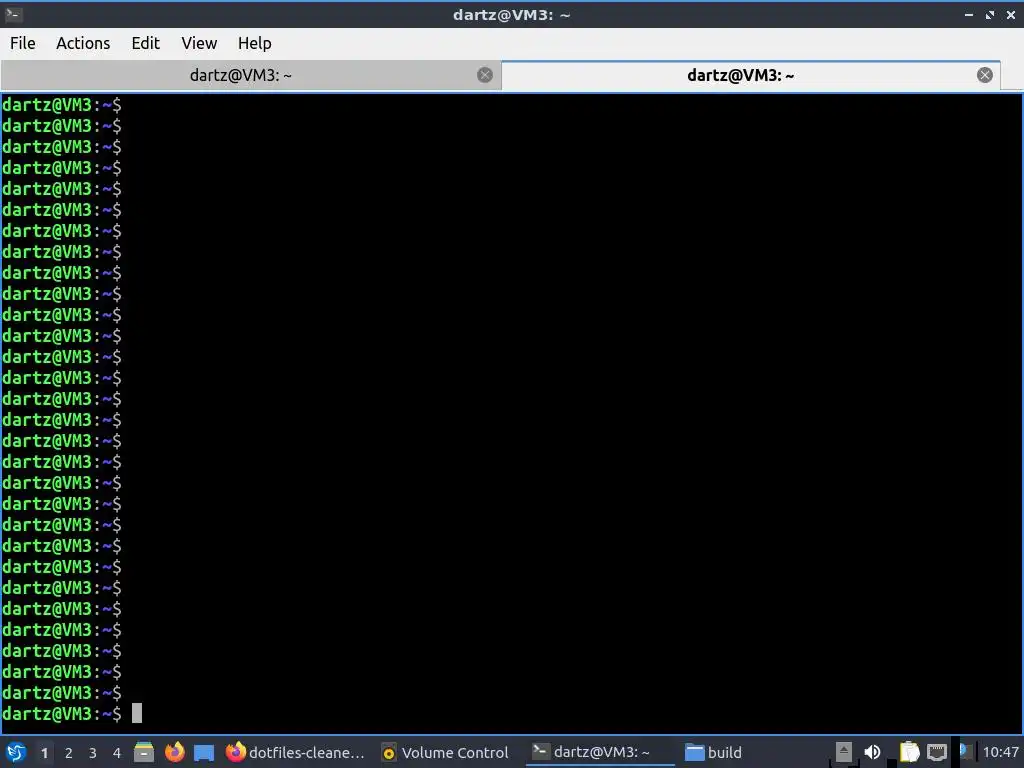Open the volume speaker tray icon
The image size is (1024, 768).
pos(872,752)
